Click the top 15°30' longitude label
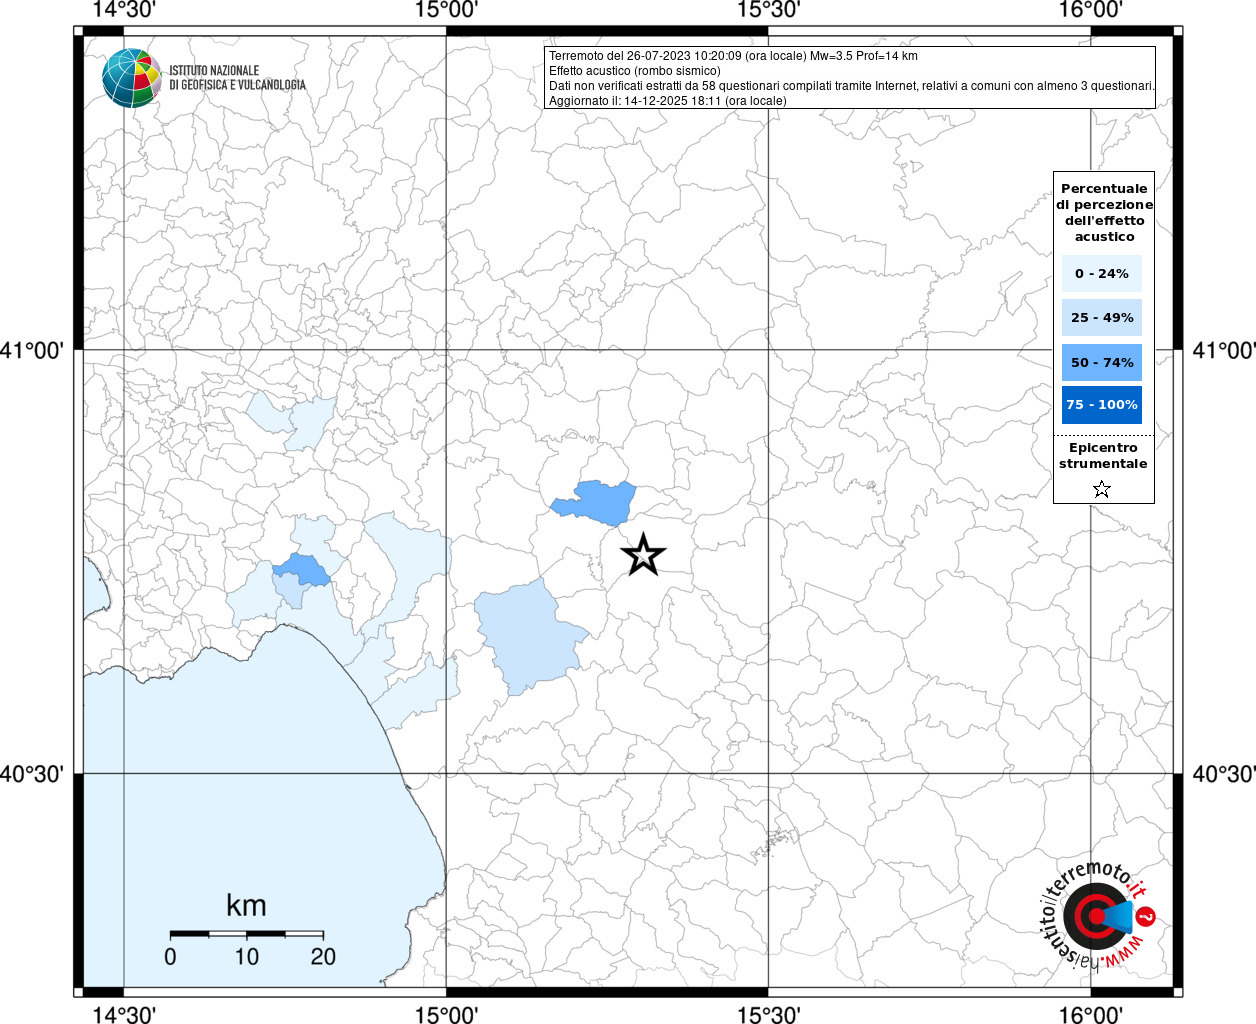1256x1024 pixels. coord(768,10)
